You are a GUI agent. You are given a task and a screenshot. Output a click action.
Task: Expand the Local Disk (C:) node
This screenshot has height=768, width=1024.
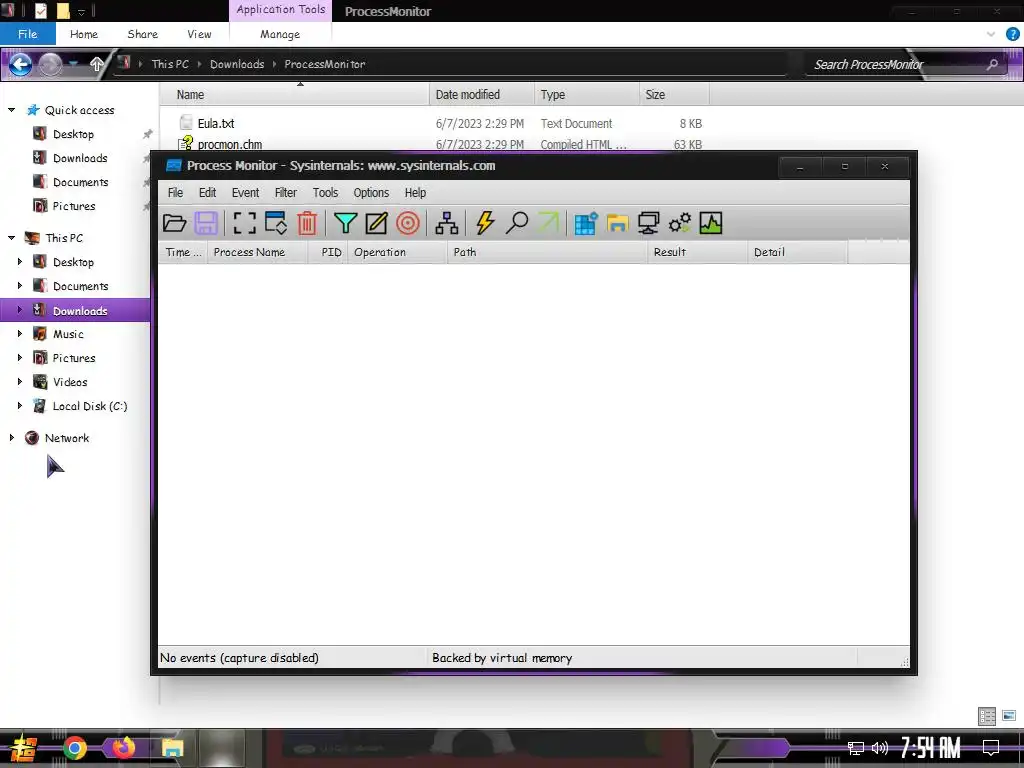point(20,406)
